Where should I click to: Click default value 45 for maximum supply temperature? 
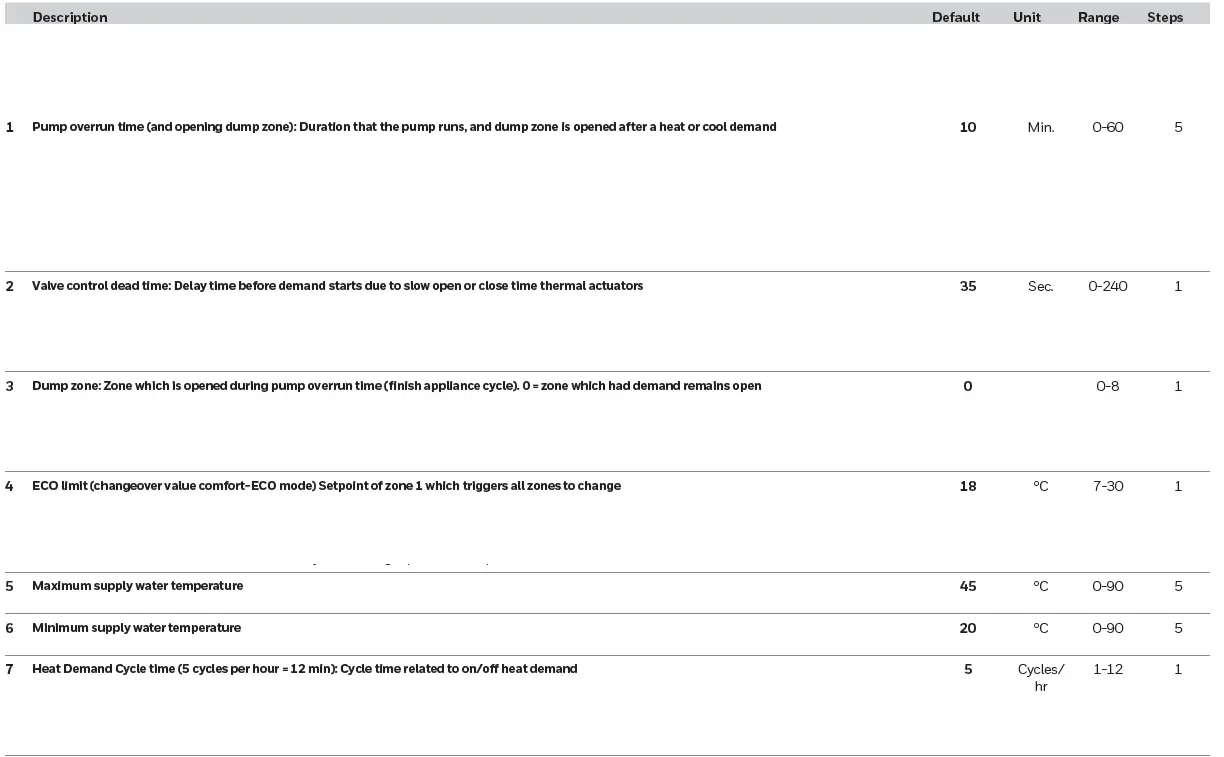[x=968, y=586]
